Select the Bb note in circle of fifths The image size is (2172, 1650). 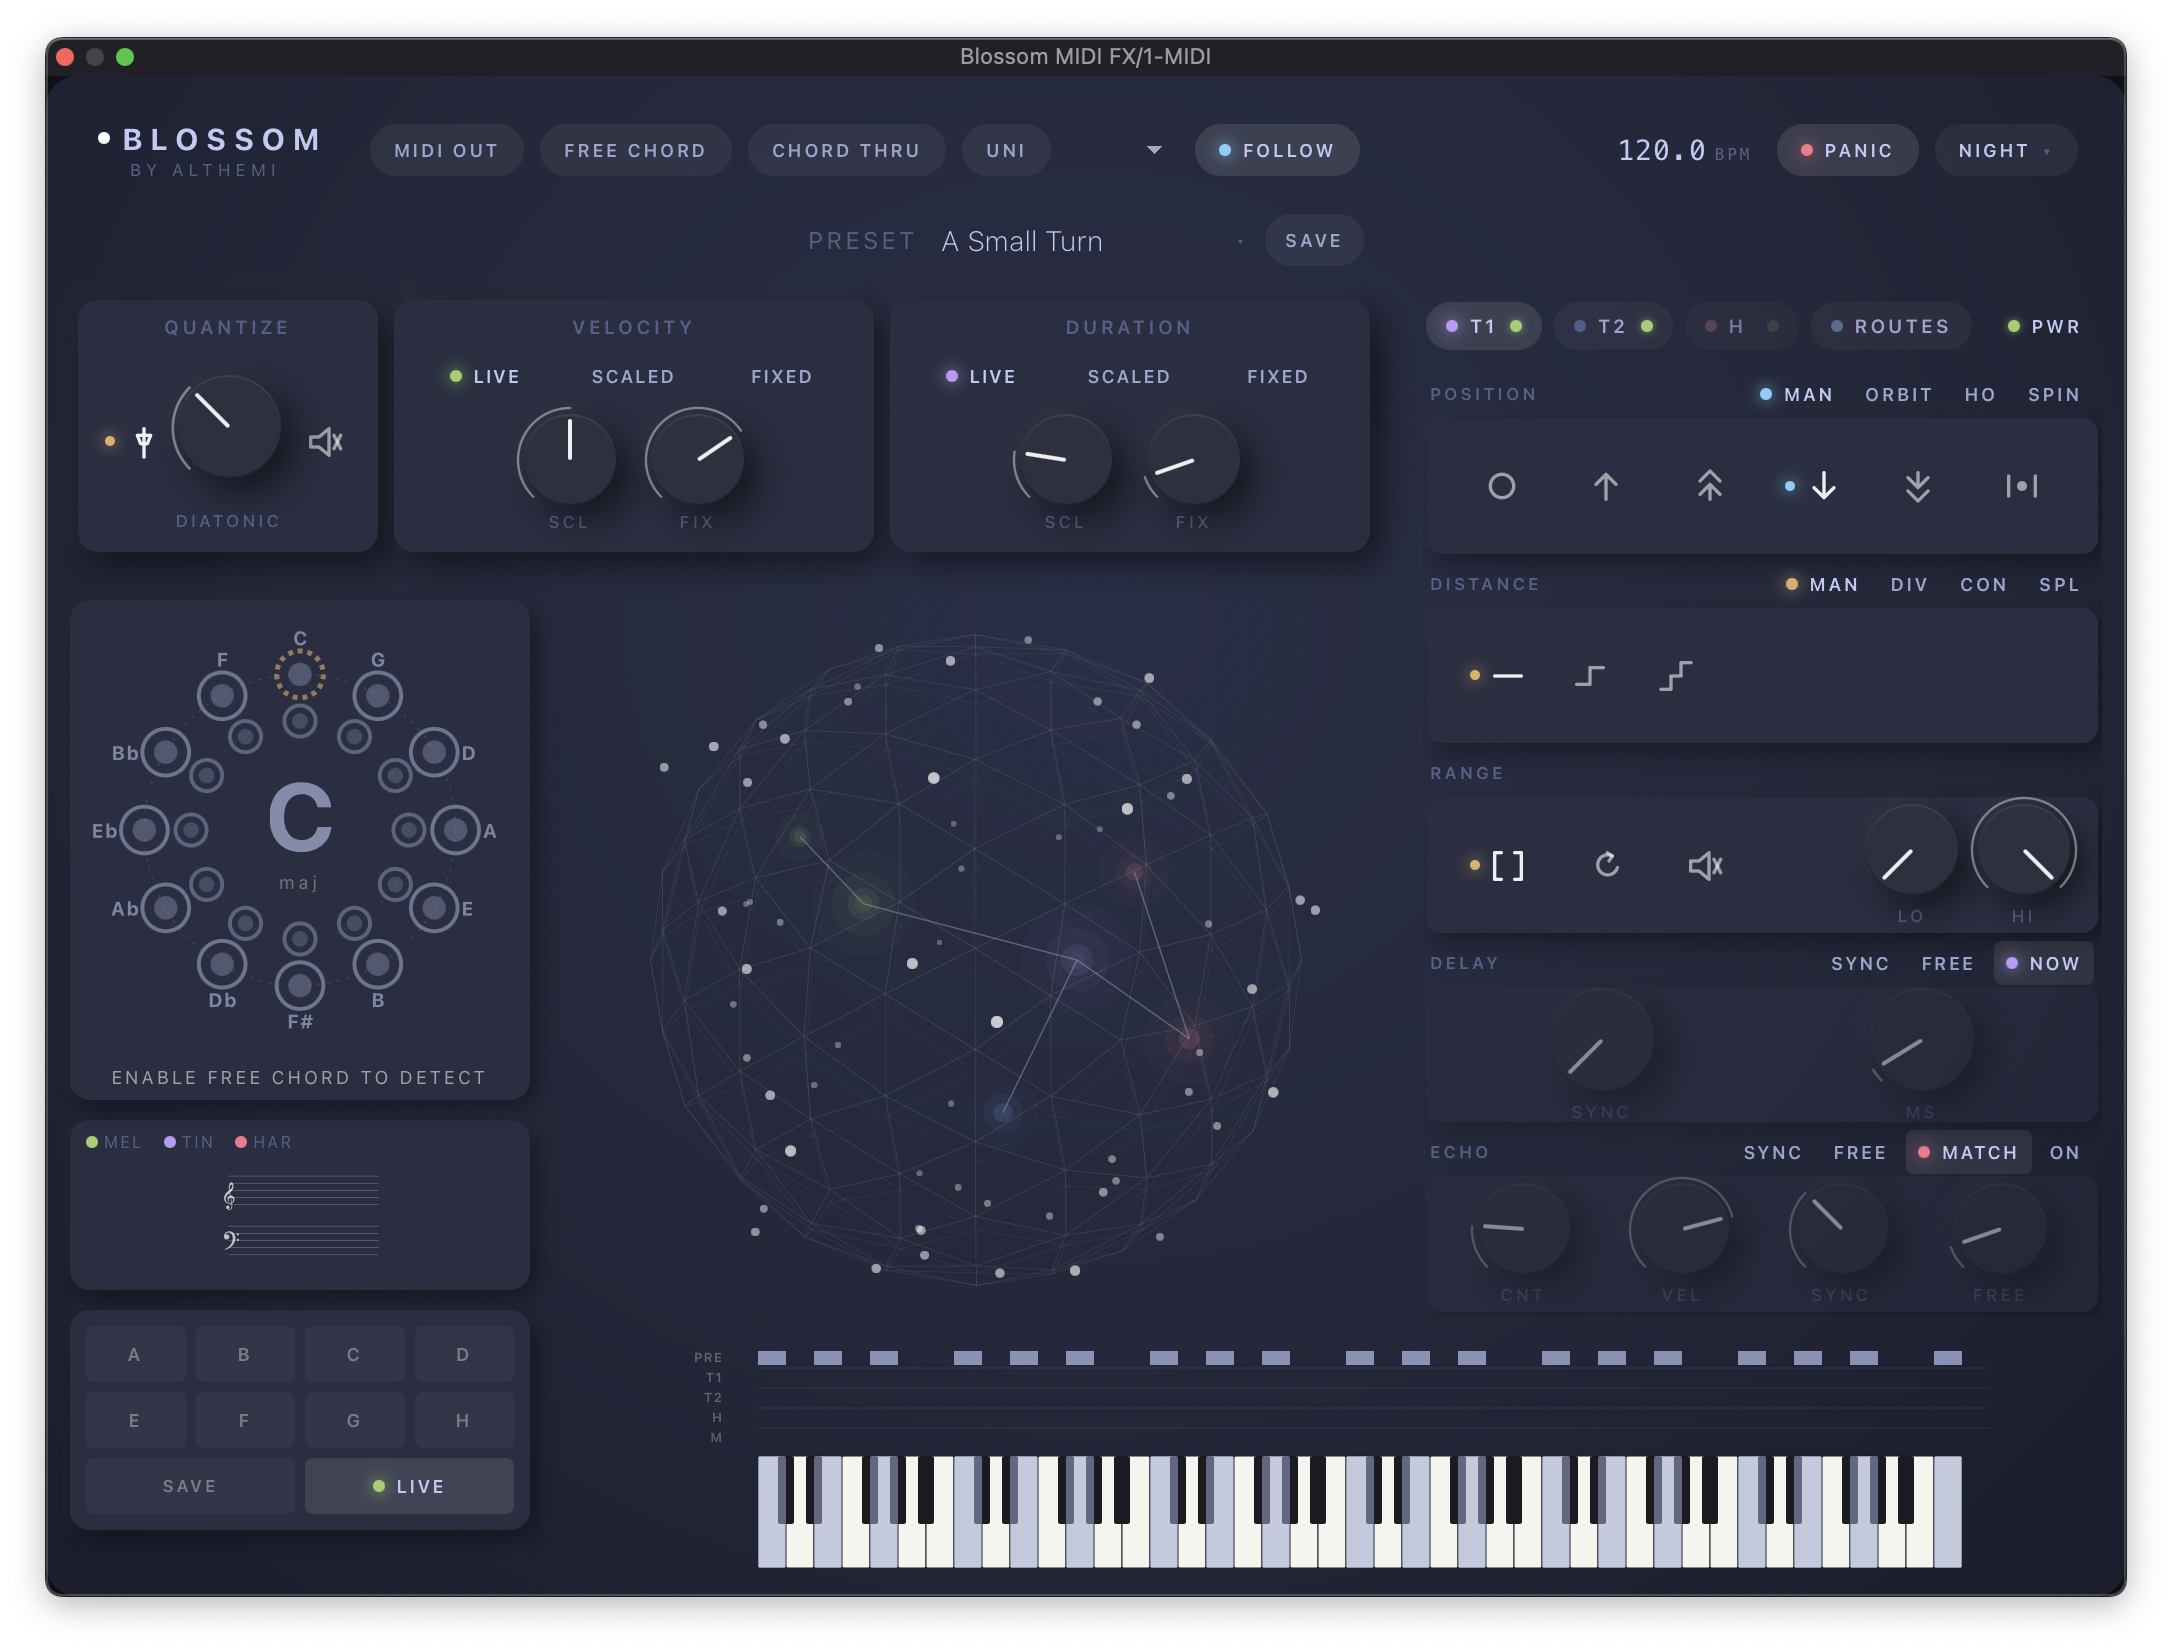[x=166, y=752]
